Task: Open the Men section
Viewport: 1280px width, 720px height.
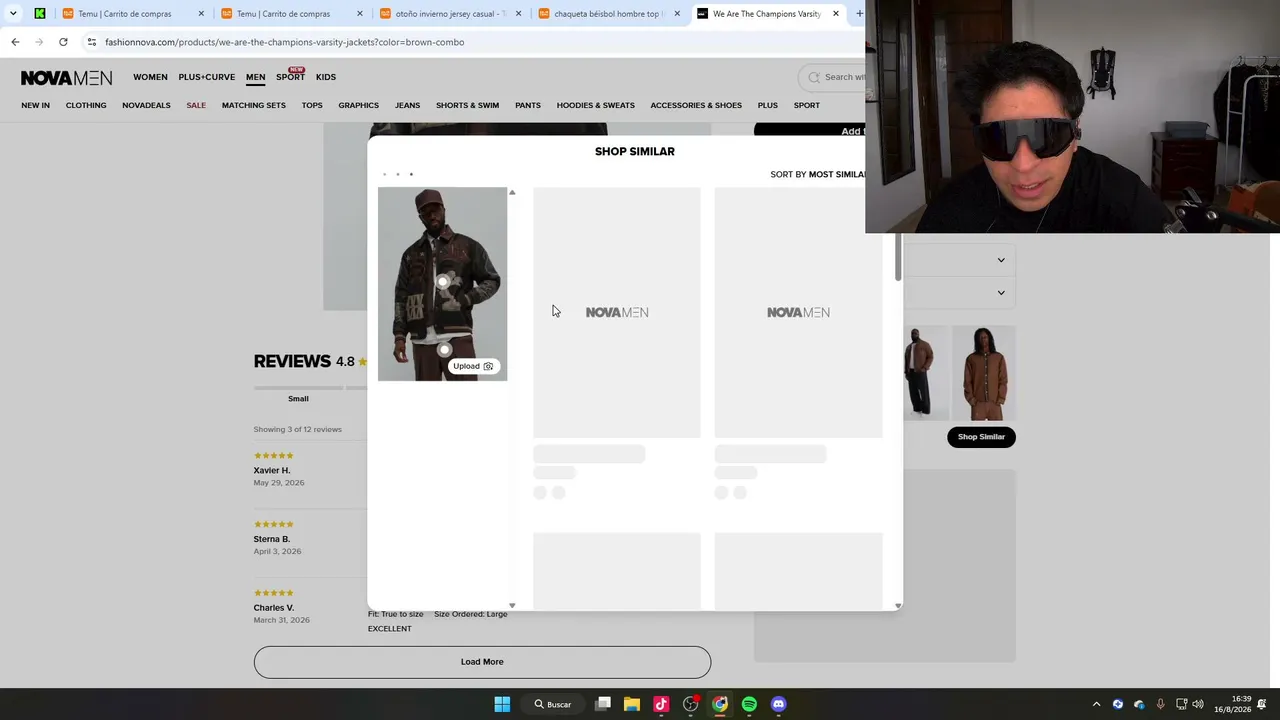Action: pos(256,77)
